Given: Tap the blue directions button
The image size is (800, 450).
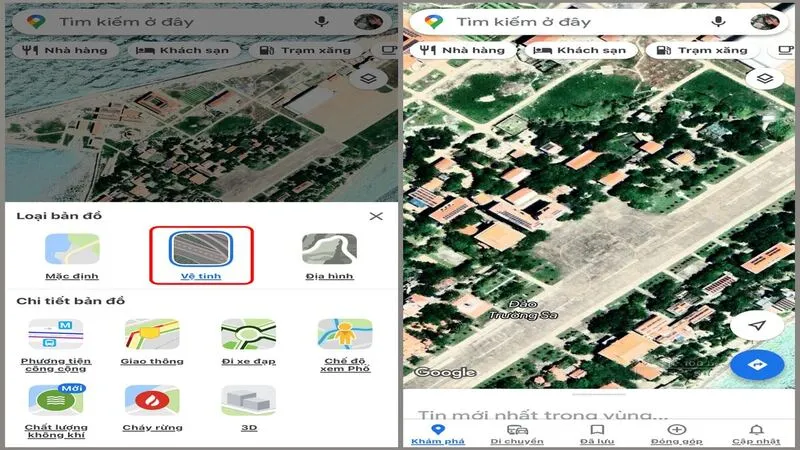Looking at the screenshot, I should [757, 365].
